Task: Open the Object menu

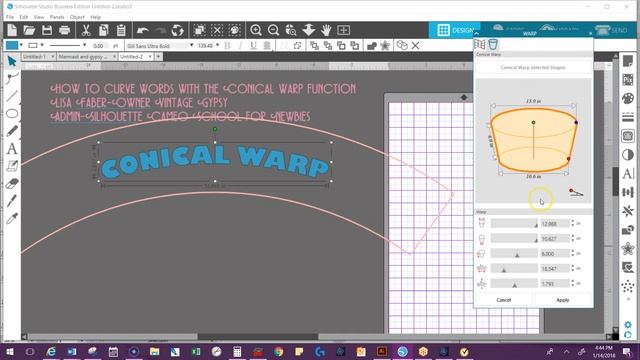Action: 77,17
